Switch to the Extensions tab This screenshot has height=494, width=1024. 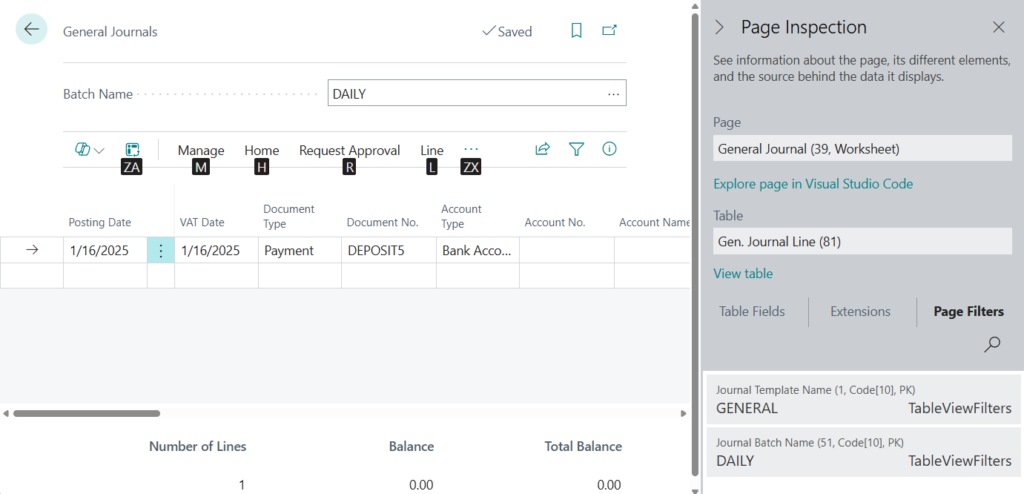(x=860, y=312)
